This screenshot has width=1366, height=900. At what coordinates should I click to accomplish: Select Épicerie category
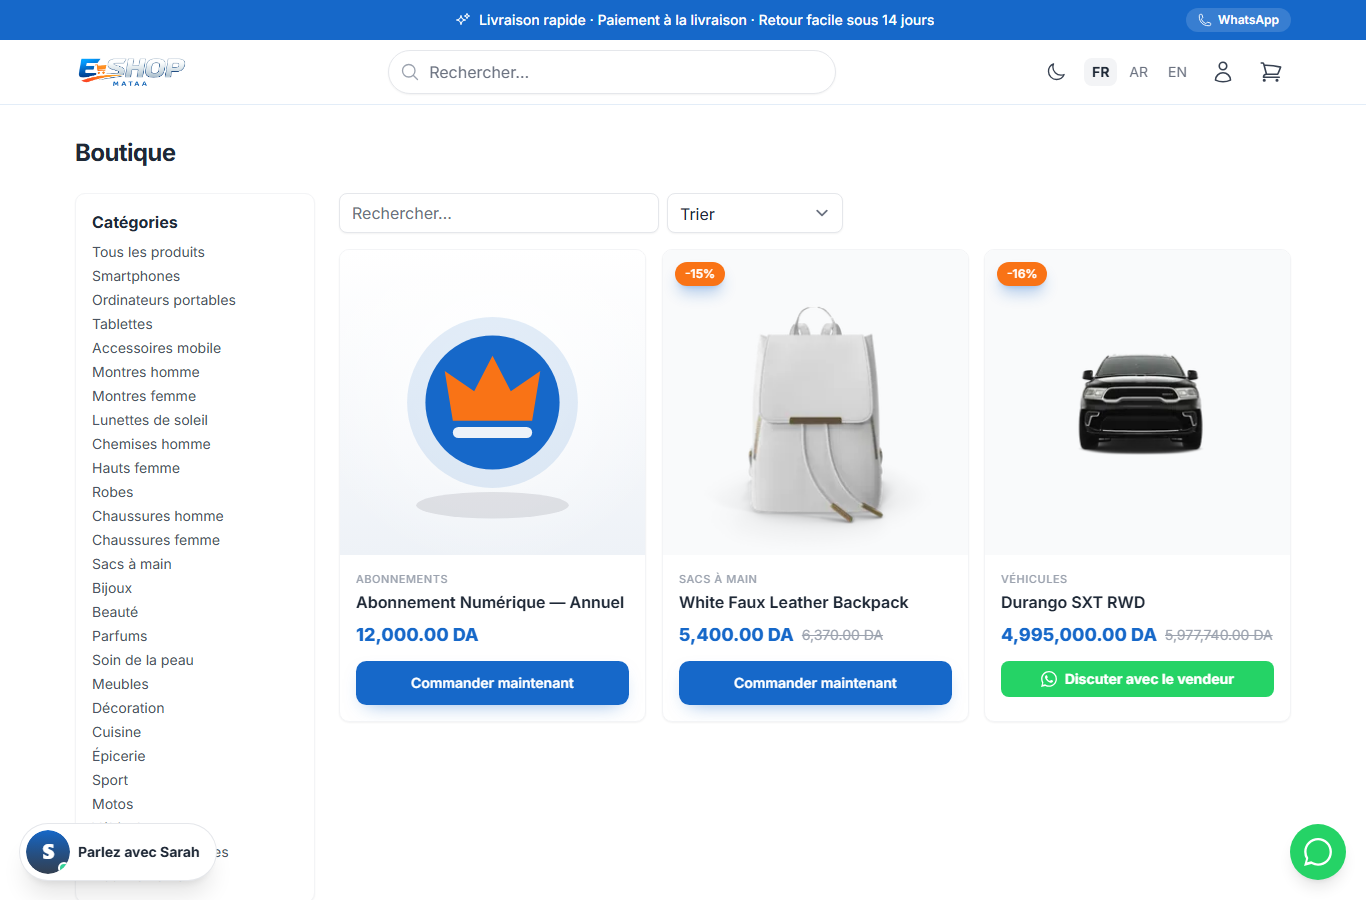click(119, 756)
